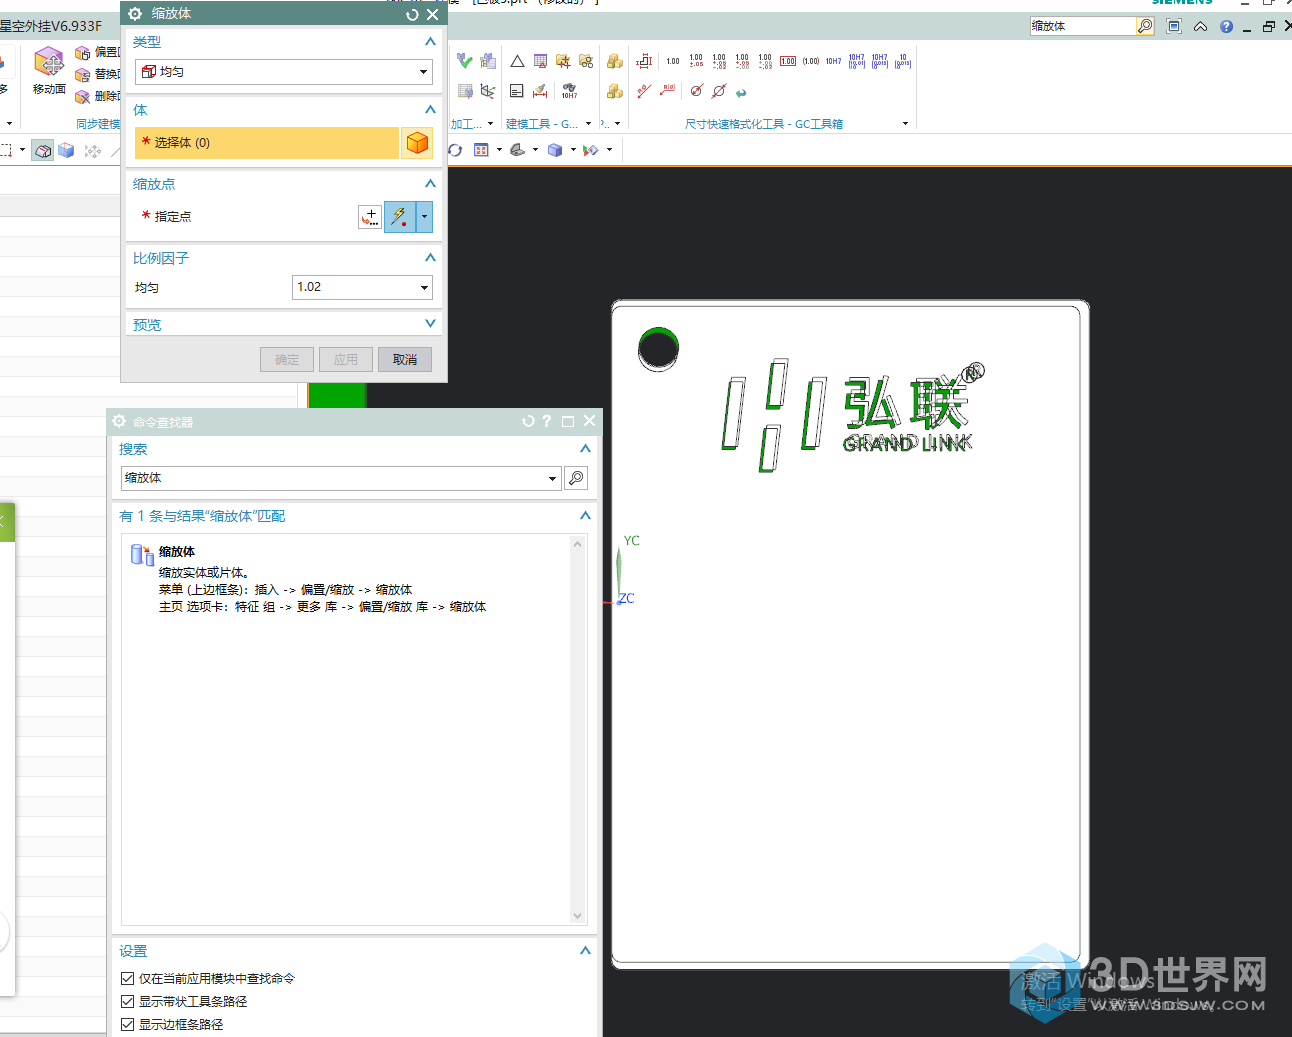Screen dimensions: 1292x1037
Task: Click the 星空外挂V6.933F tab
Action: [51, 26]
